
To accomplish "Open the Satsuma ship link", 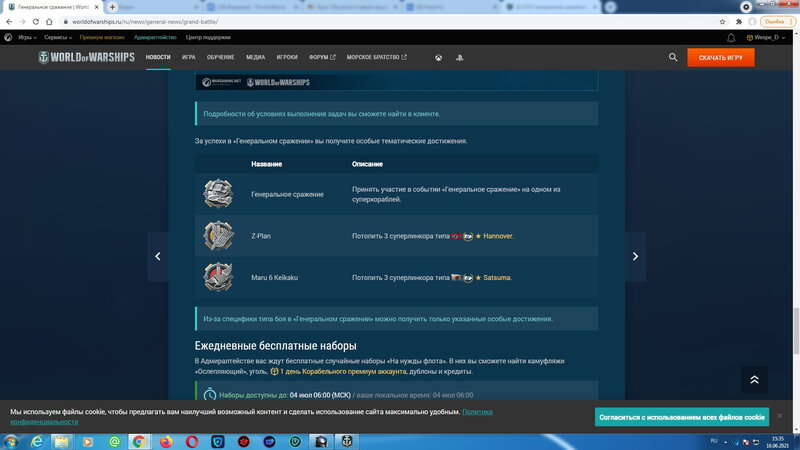I will [x=496, y=278].
